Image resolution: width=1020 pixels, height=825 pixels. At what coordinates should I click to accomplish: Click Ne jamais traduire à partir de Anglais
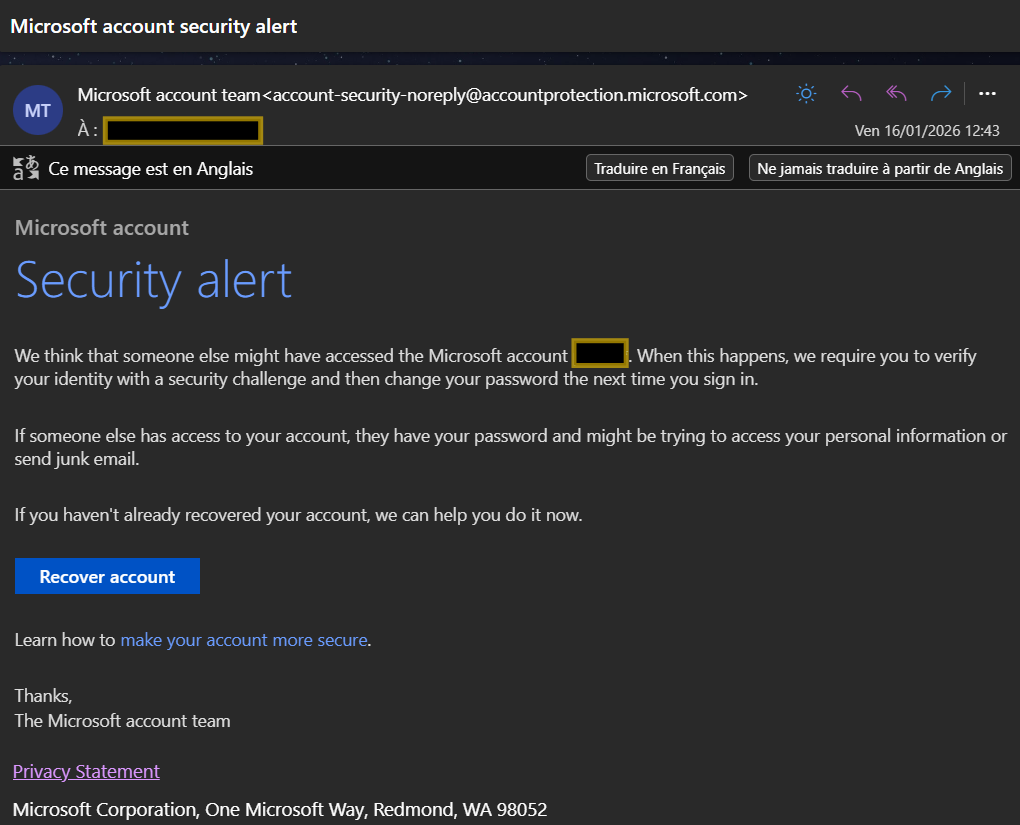point(879,168)
